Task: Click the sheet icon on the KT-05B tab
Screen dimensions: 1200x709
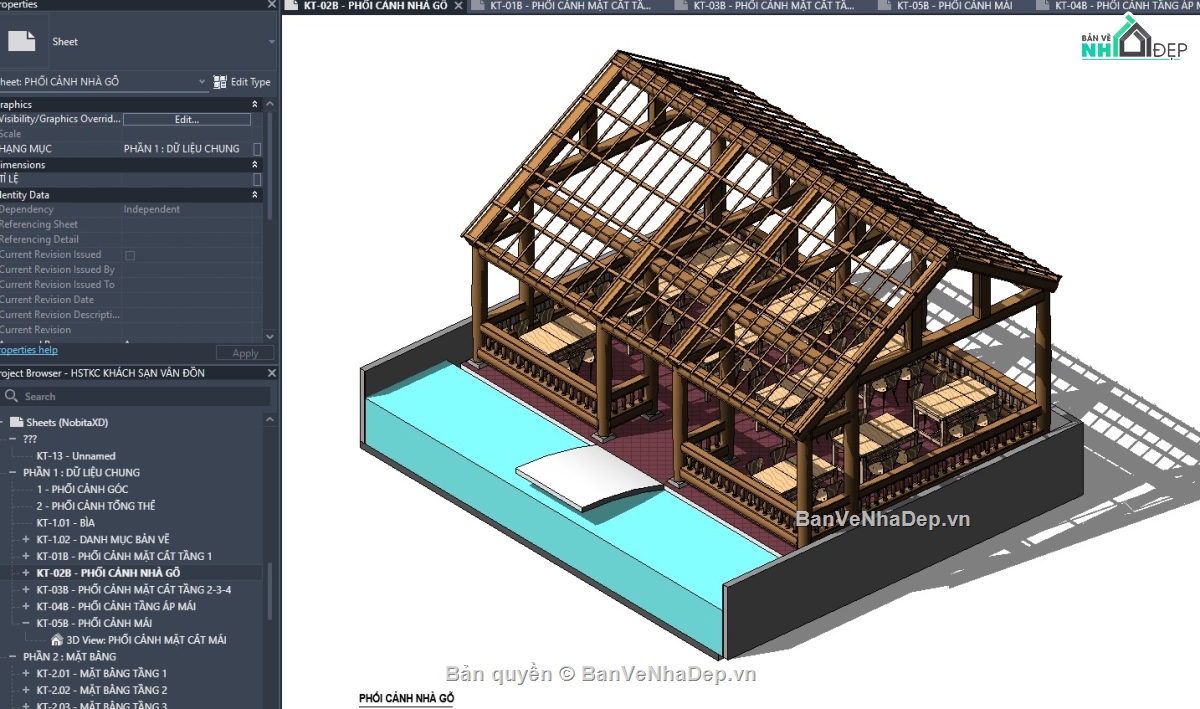Action: (883, 5)
